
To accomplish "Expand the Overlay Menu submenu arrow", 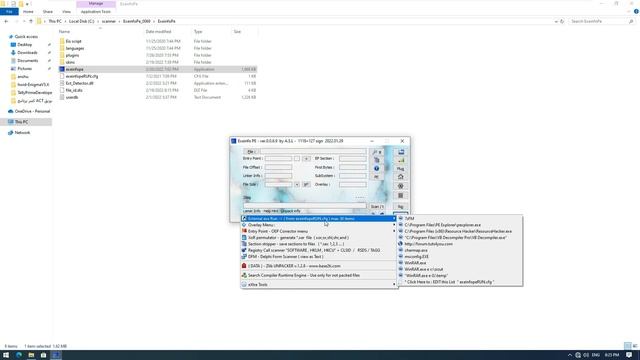I will 394,225.
